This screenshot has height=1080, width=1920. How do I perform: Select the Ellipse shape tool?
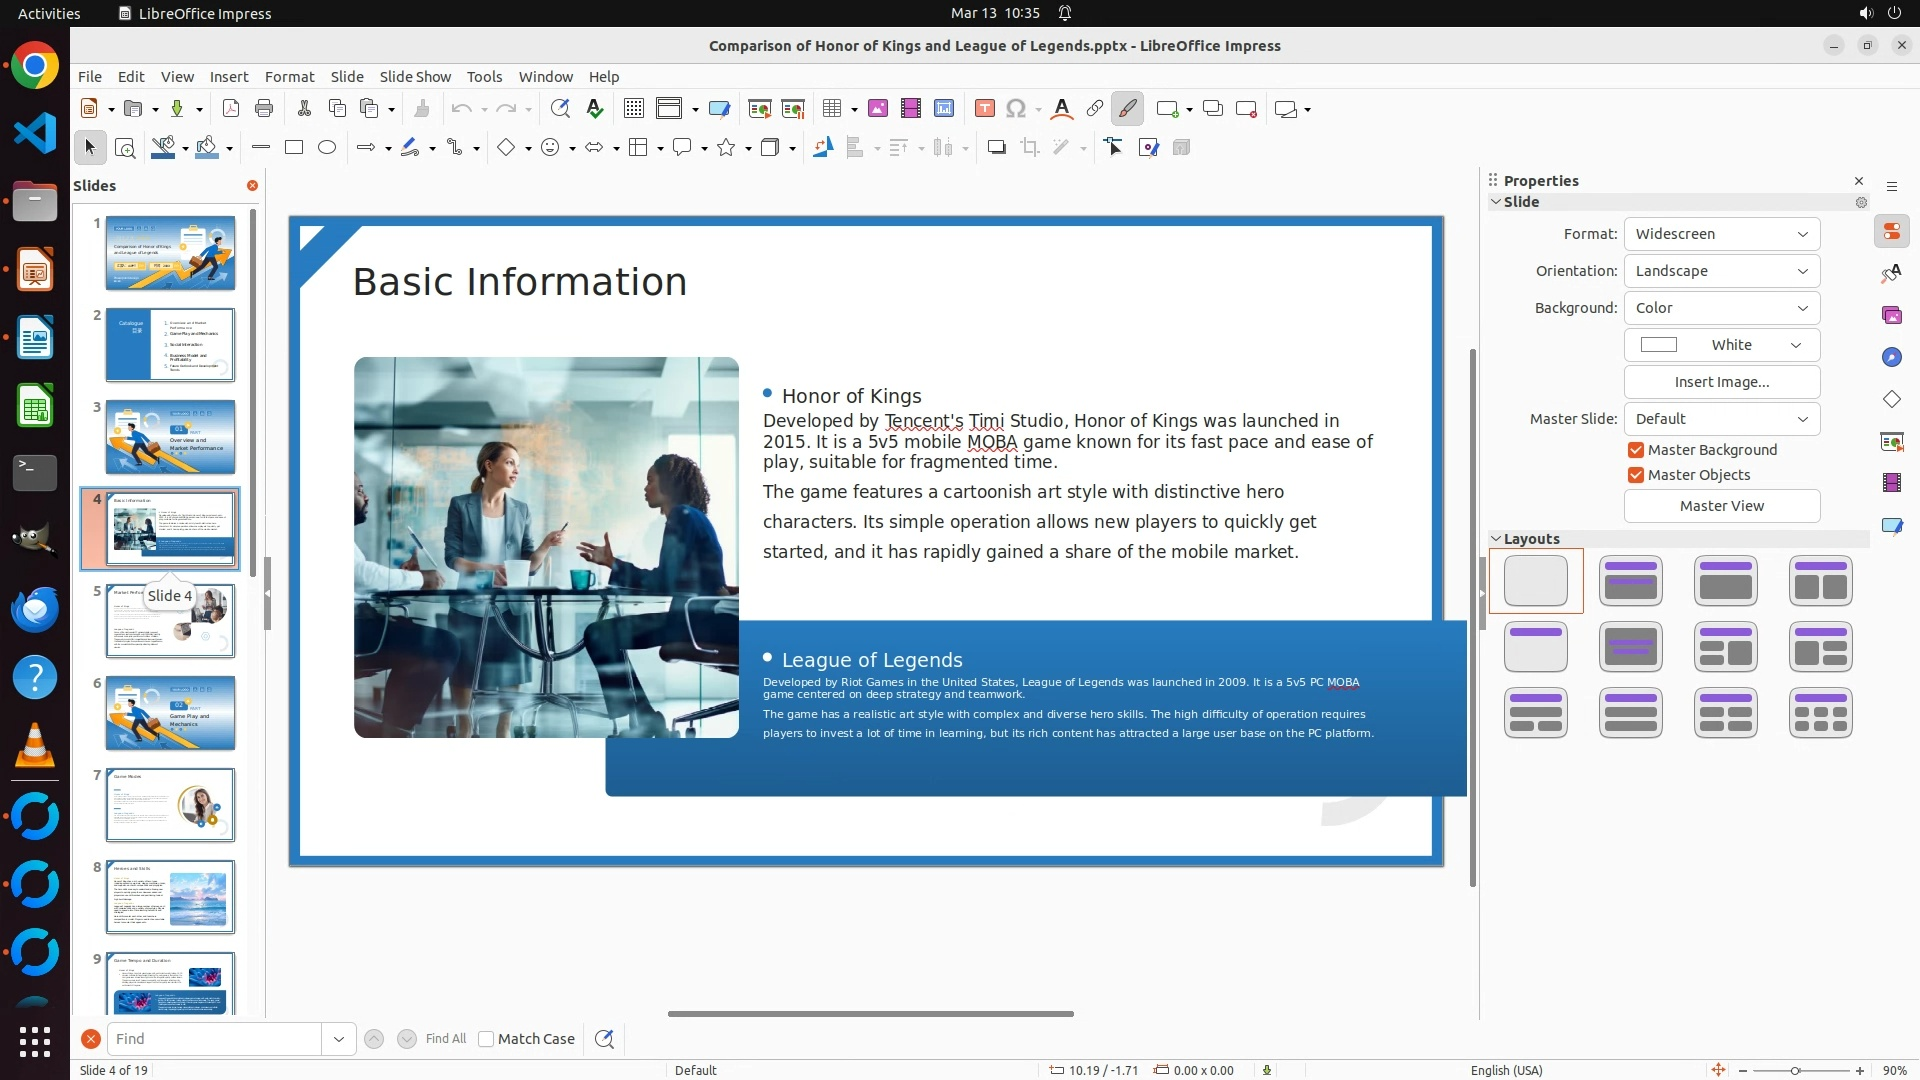(x=327, y=148)
